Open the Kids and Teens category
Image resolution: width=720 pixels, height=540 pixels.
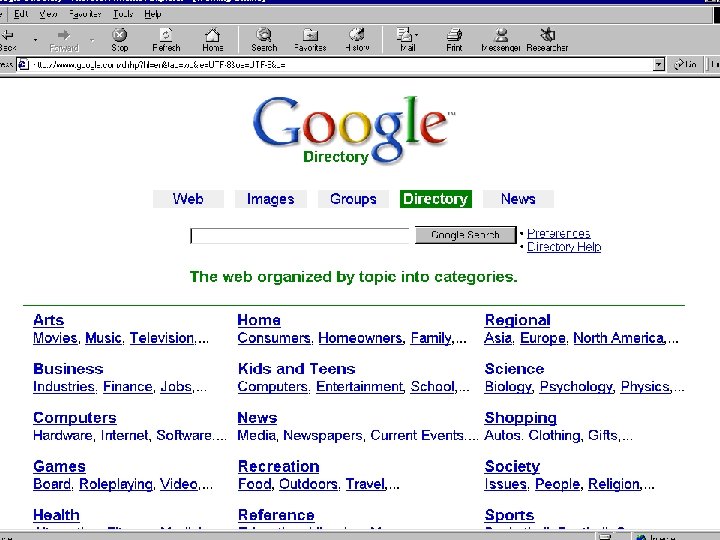tap(296, 369)
